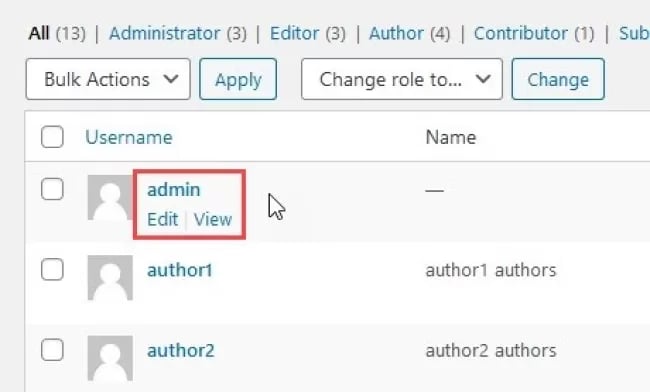Open the author2 username link

pyautogui.click(x=181, y=351)
